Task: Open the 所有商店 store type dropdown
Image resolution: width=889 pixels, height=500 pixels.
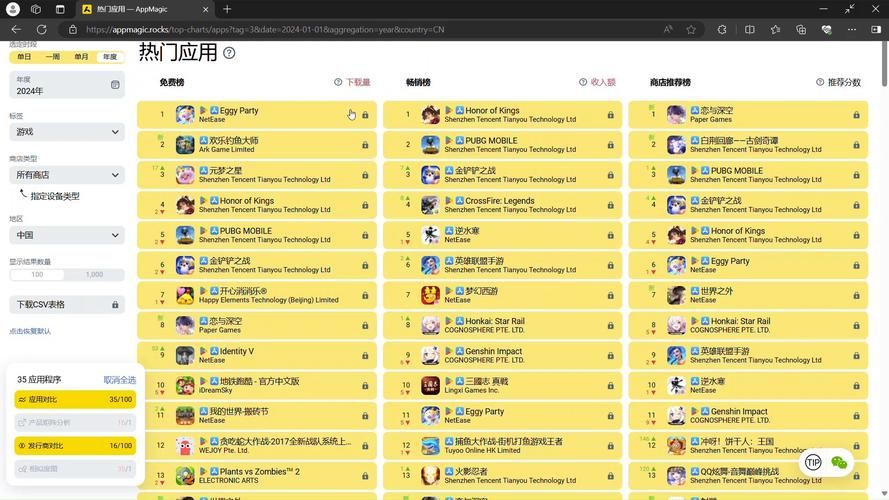Action: 67,175
